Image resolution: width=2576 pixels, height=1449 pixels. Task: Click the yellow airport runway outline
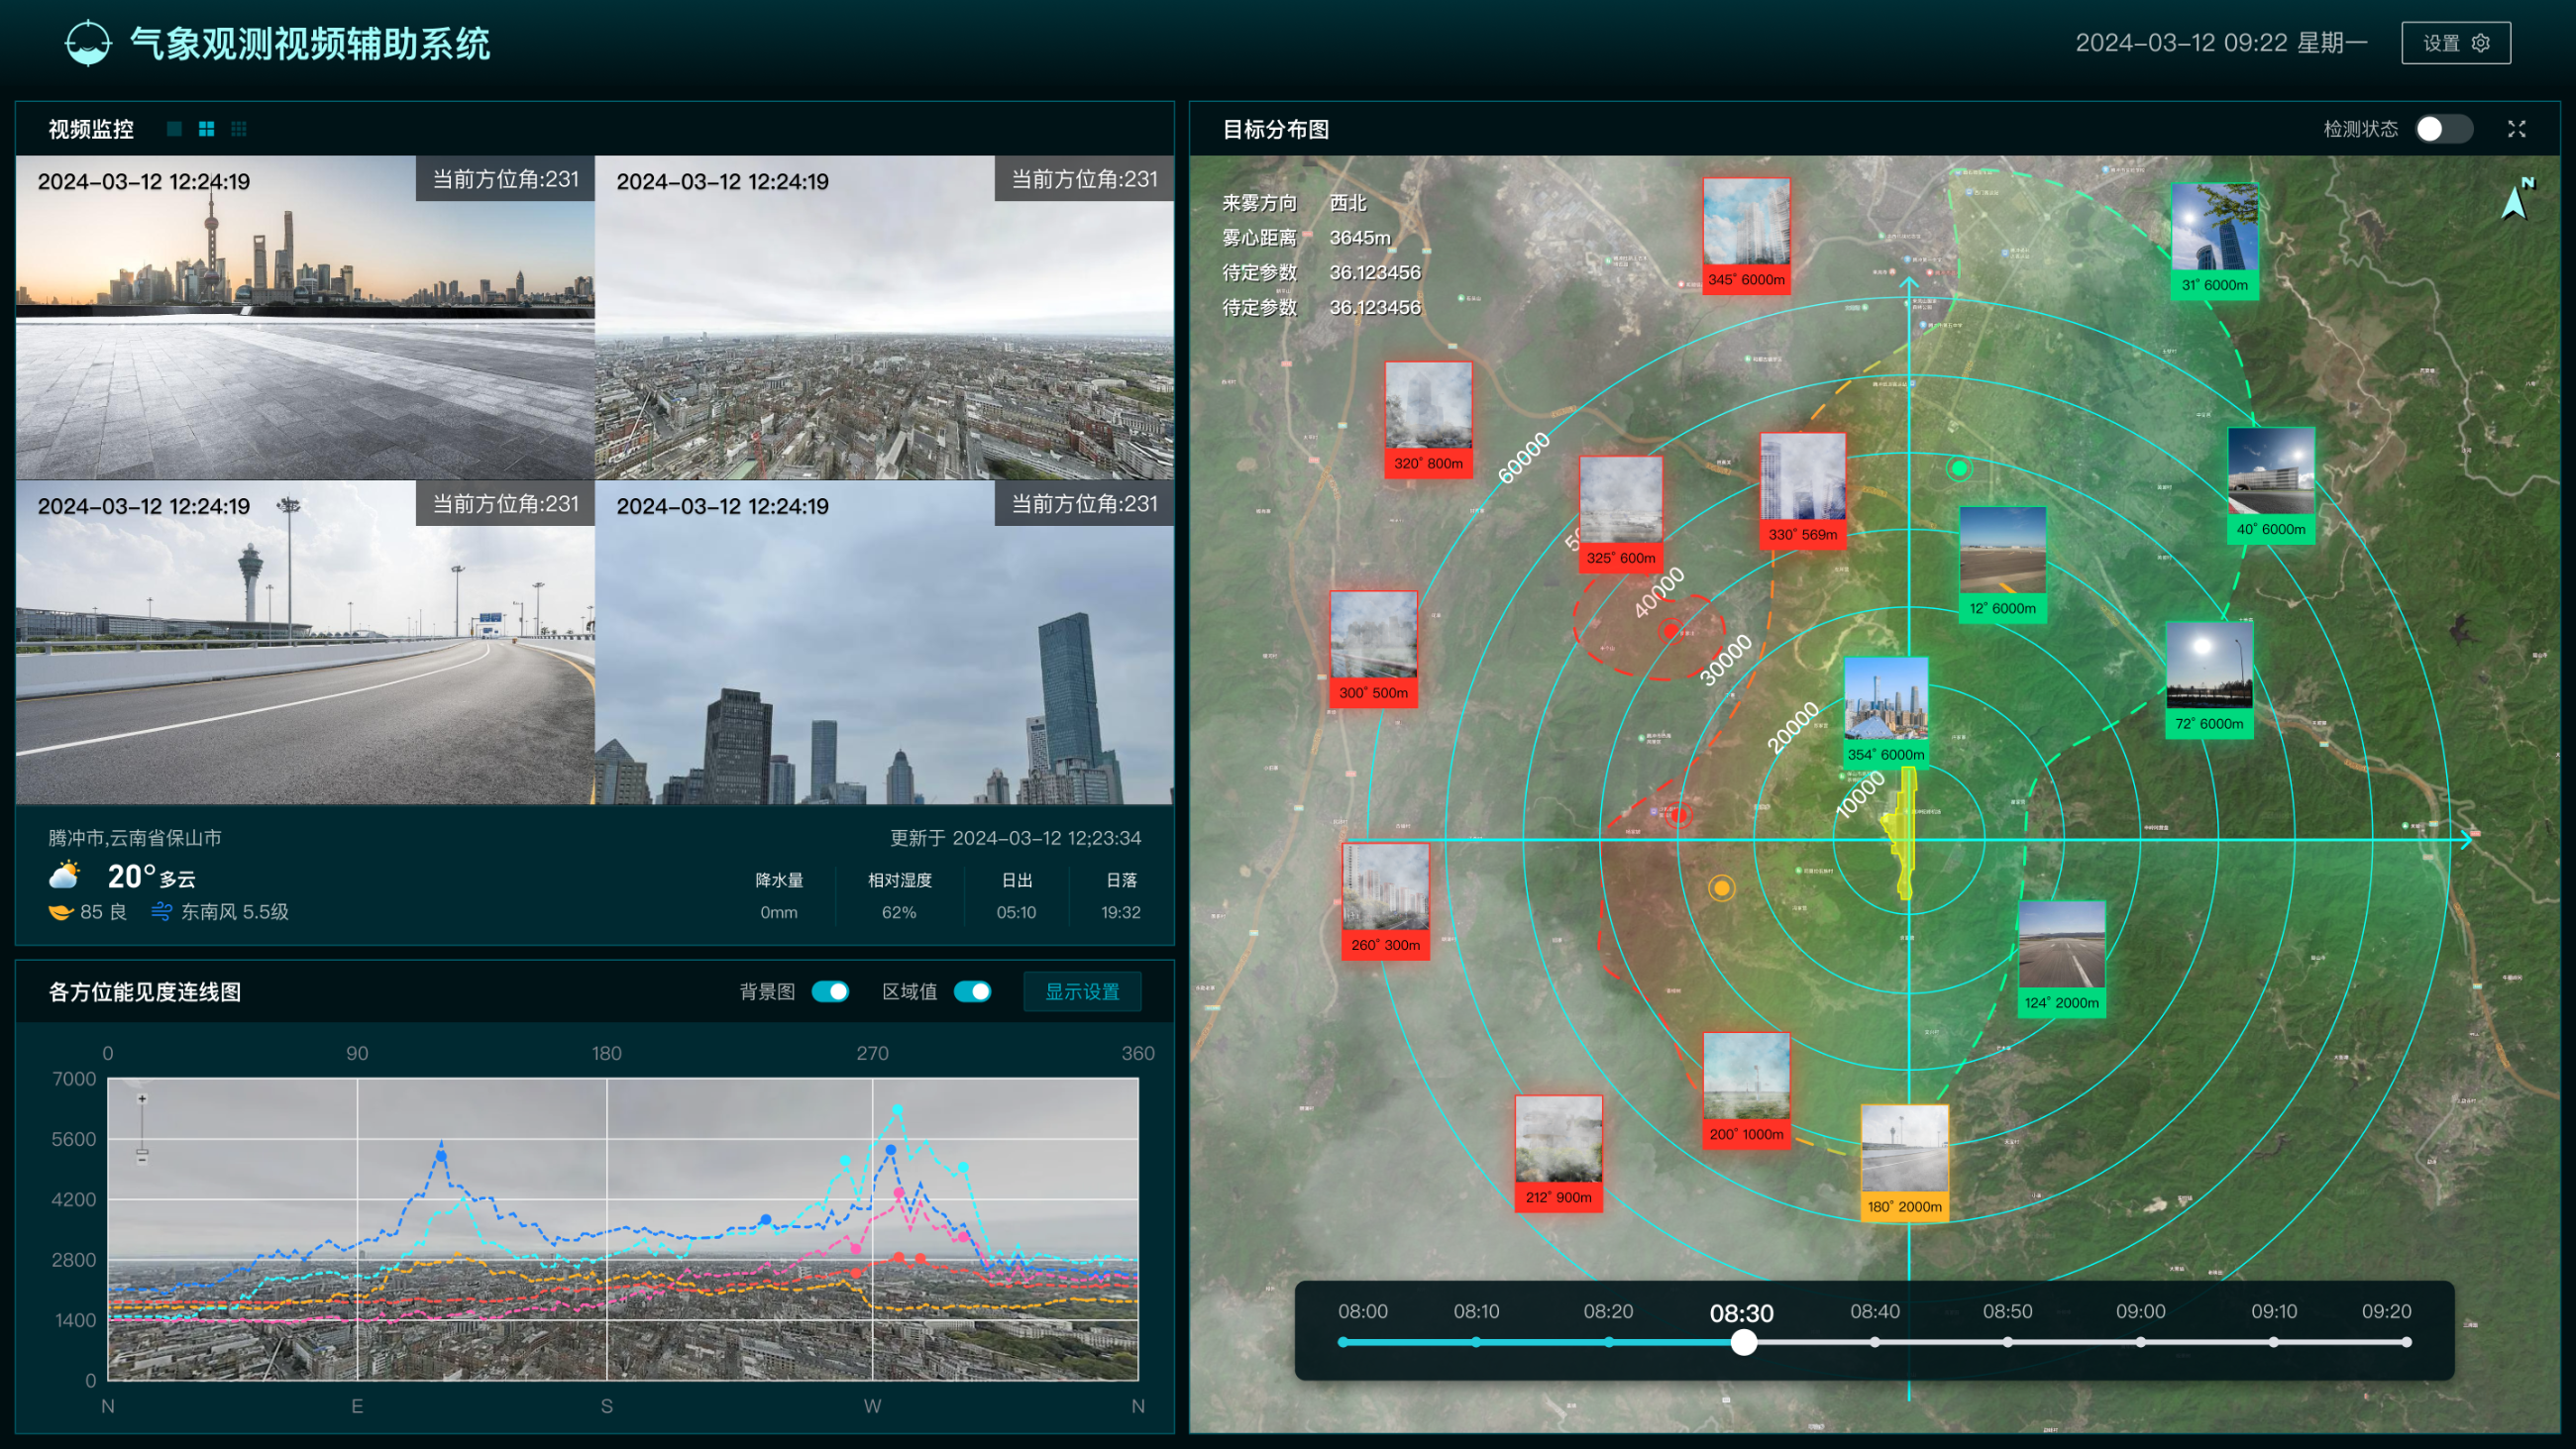coord(1902,832)
